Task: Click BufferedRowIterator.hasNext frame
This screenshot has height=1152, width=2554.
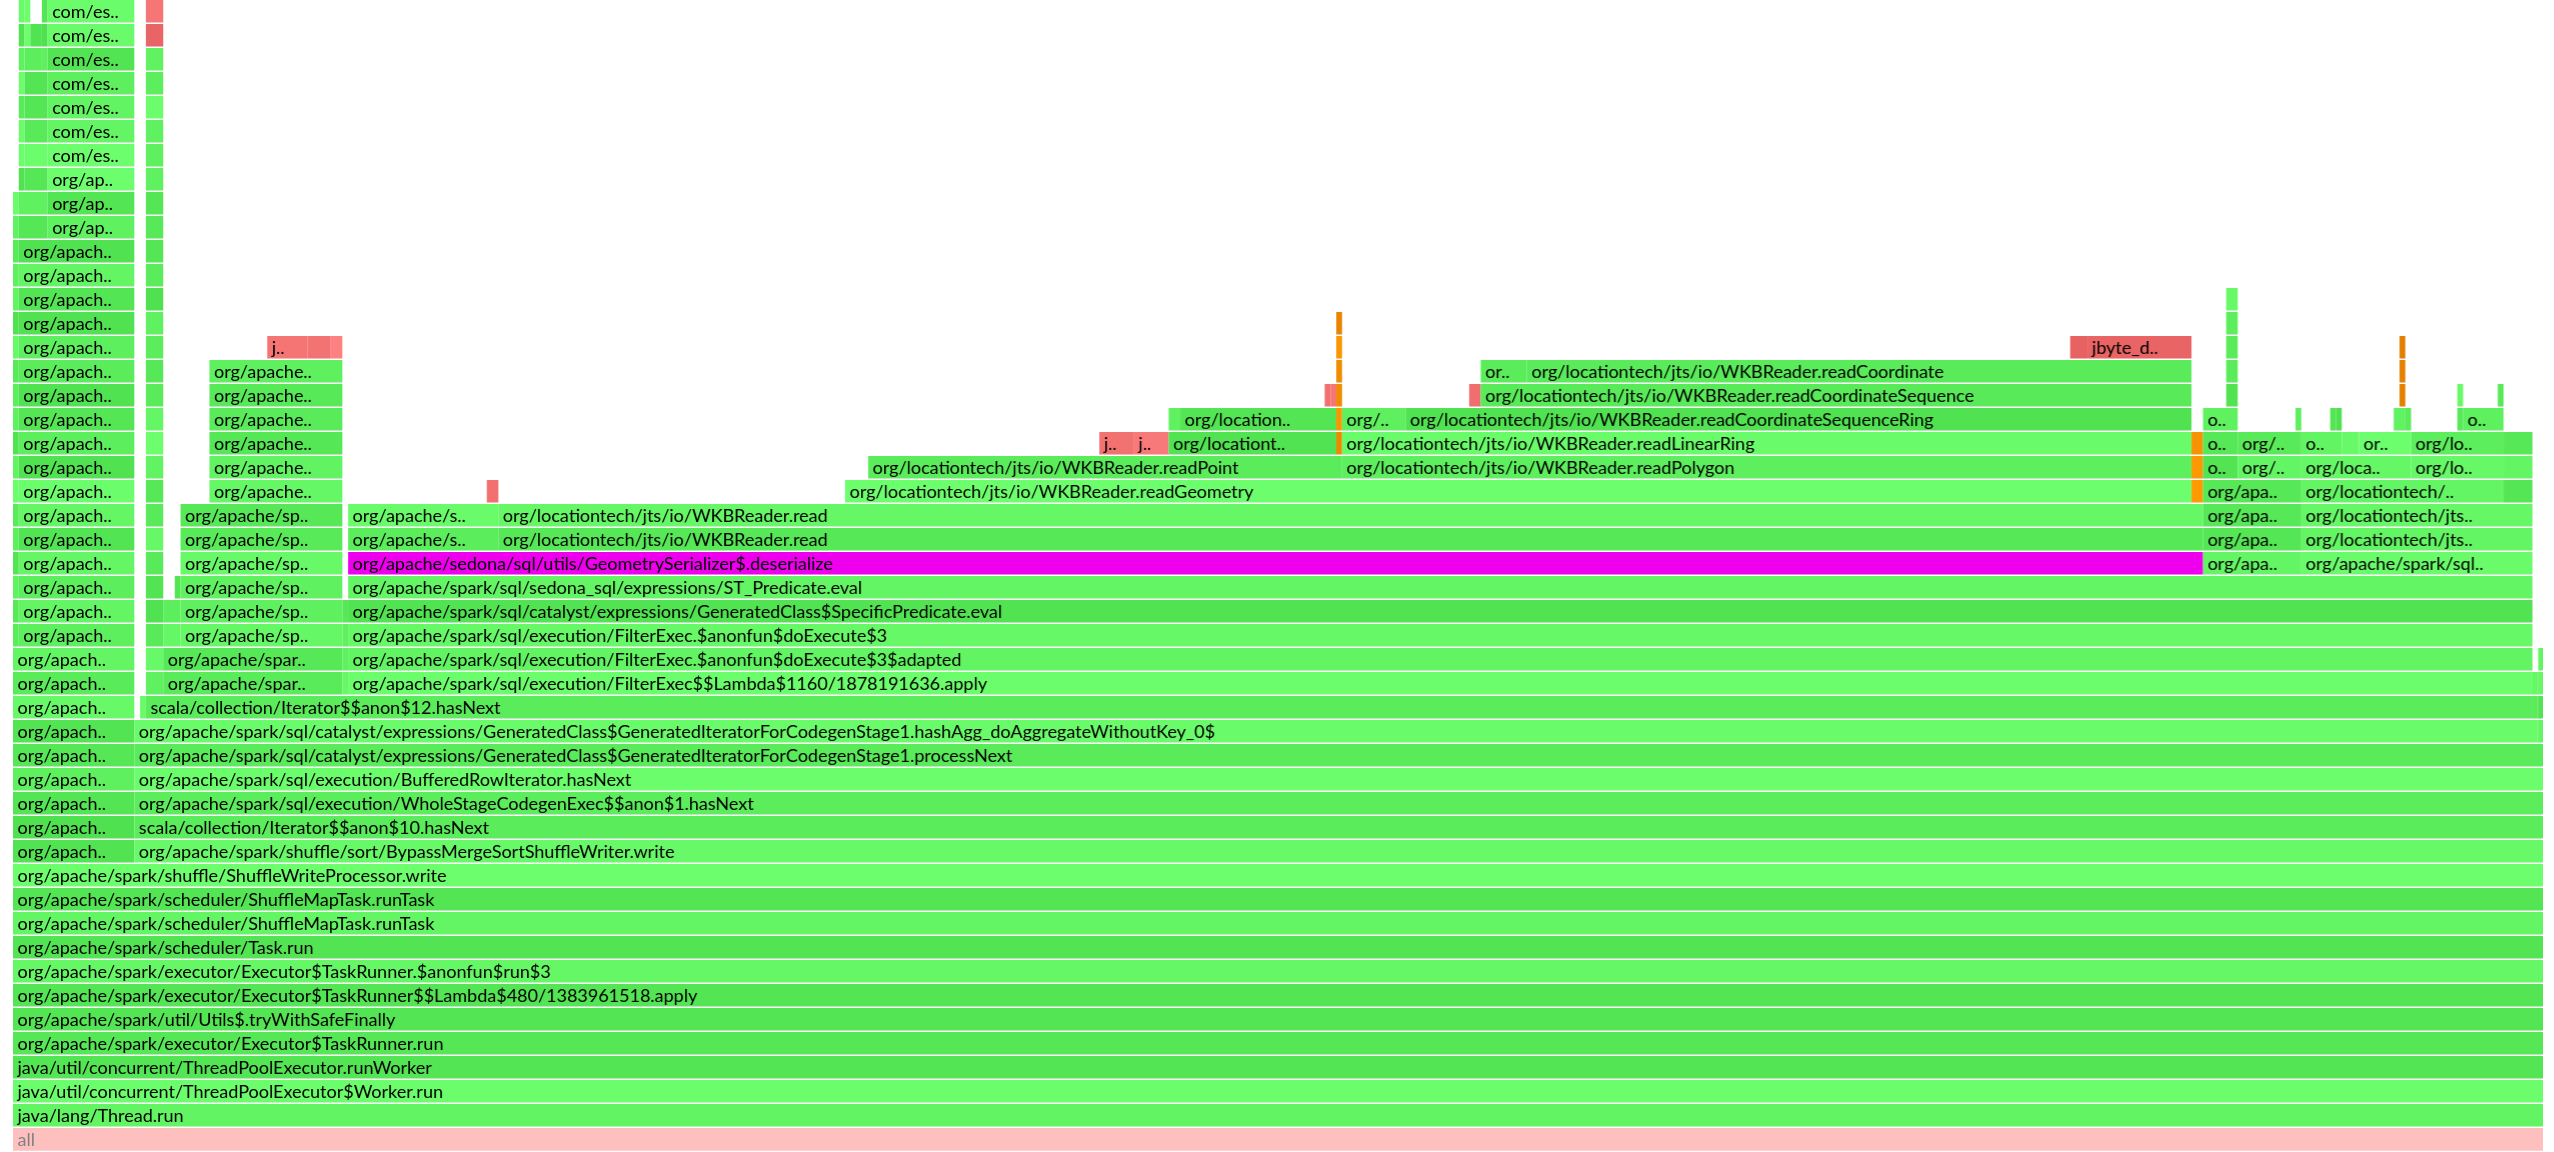Action: click(x=1338, y=780)
